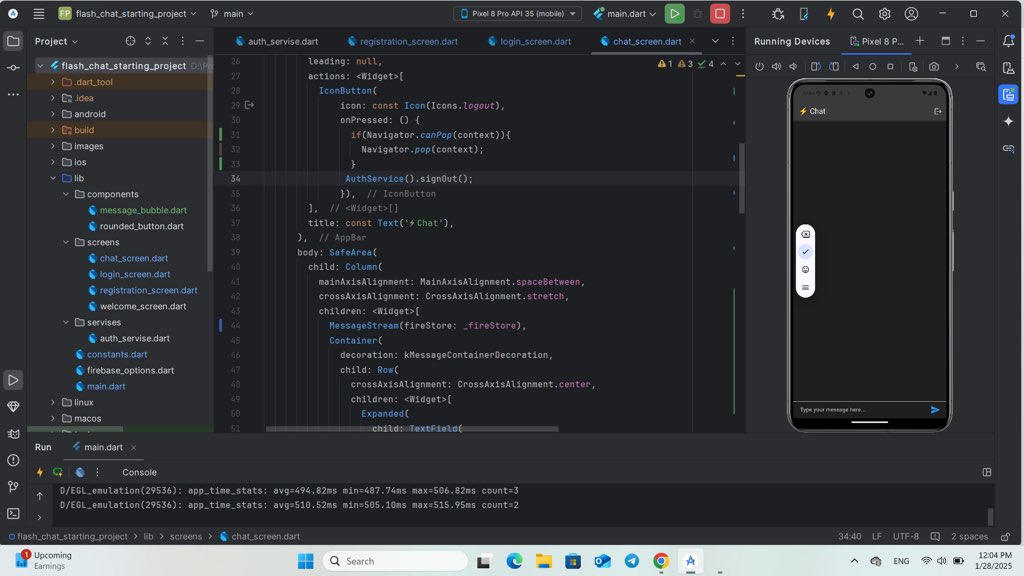Image resolution: width=1024 pixels, height=576 pixels.
Task: Open the Windows Start button
Action: pos(305,561)
